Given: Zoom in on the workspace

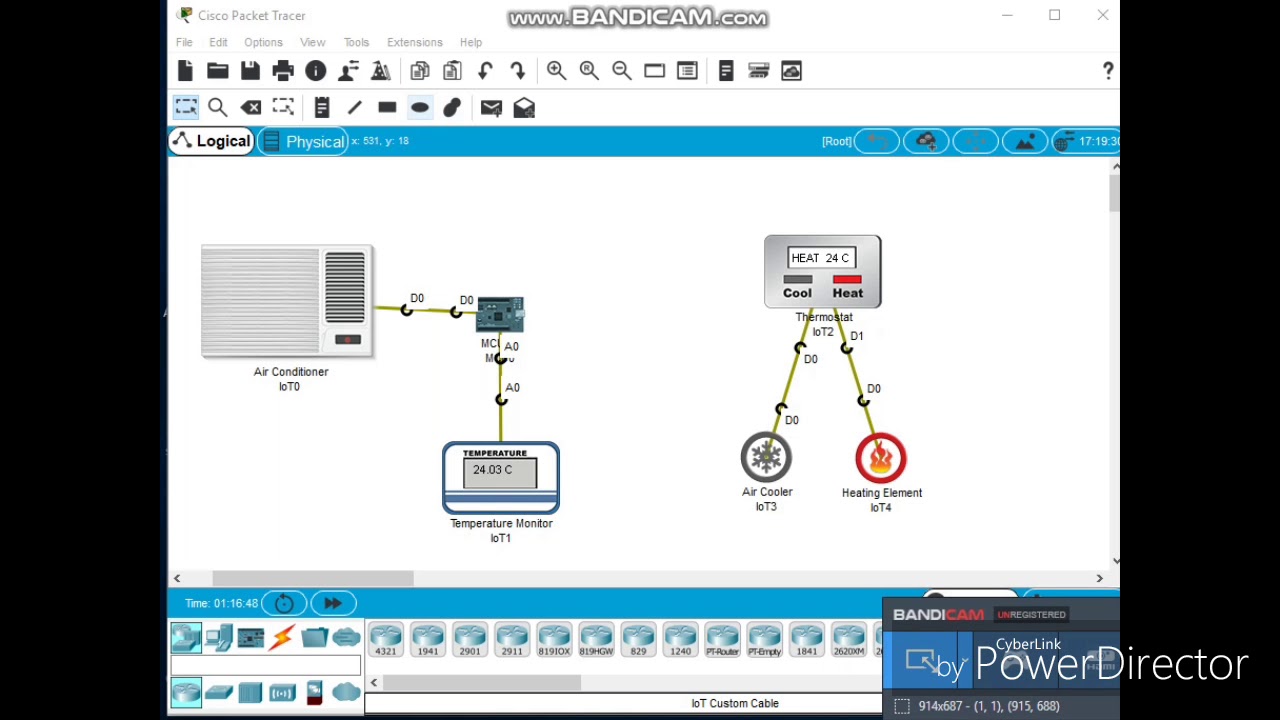Looking at the screenshot, I should [x=556, y=71].
